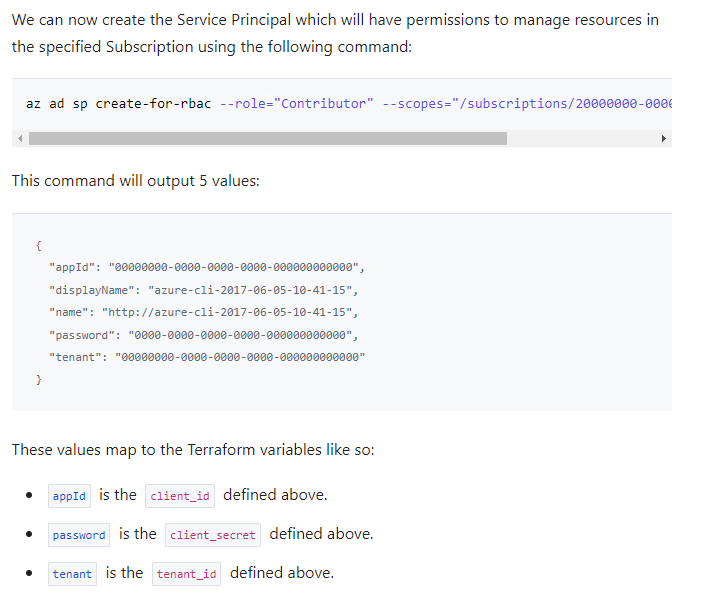
Task: Click the "appId" line in the JSON output
Action: tap(207, 267)
